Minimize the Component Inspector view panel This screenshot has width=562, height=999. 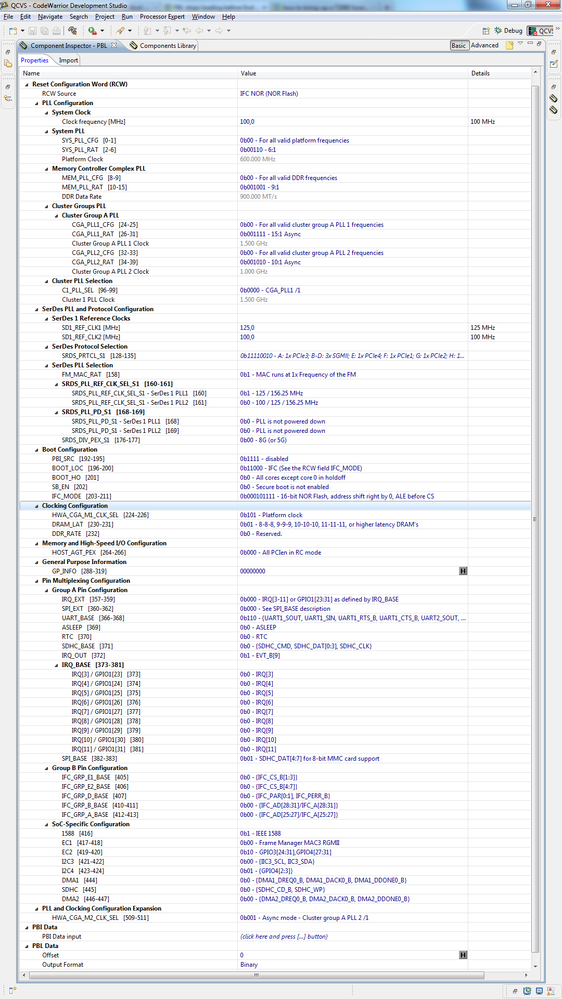coord(530,43)
